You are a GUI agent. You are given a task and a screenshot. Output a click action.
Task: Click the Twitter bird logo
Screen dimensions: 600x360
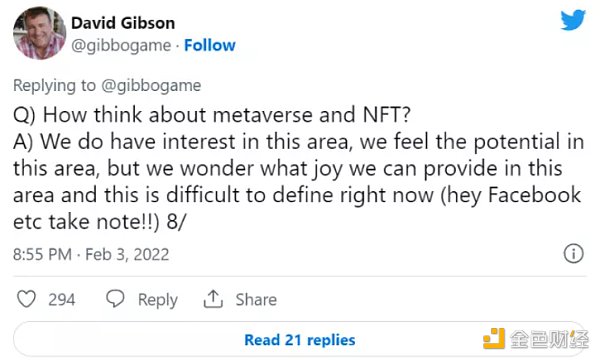(573, 20)
